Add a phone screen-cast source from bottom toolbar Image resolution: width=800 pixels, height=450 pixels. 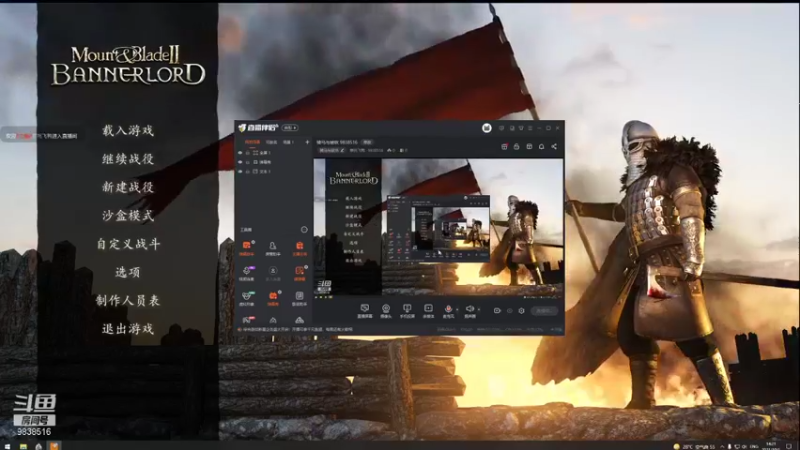[x=407, y=311]
